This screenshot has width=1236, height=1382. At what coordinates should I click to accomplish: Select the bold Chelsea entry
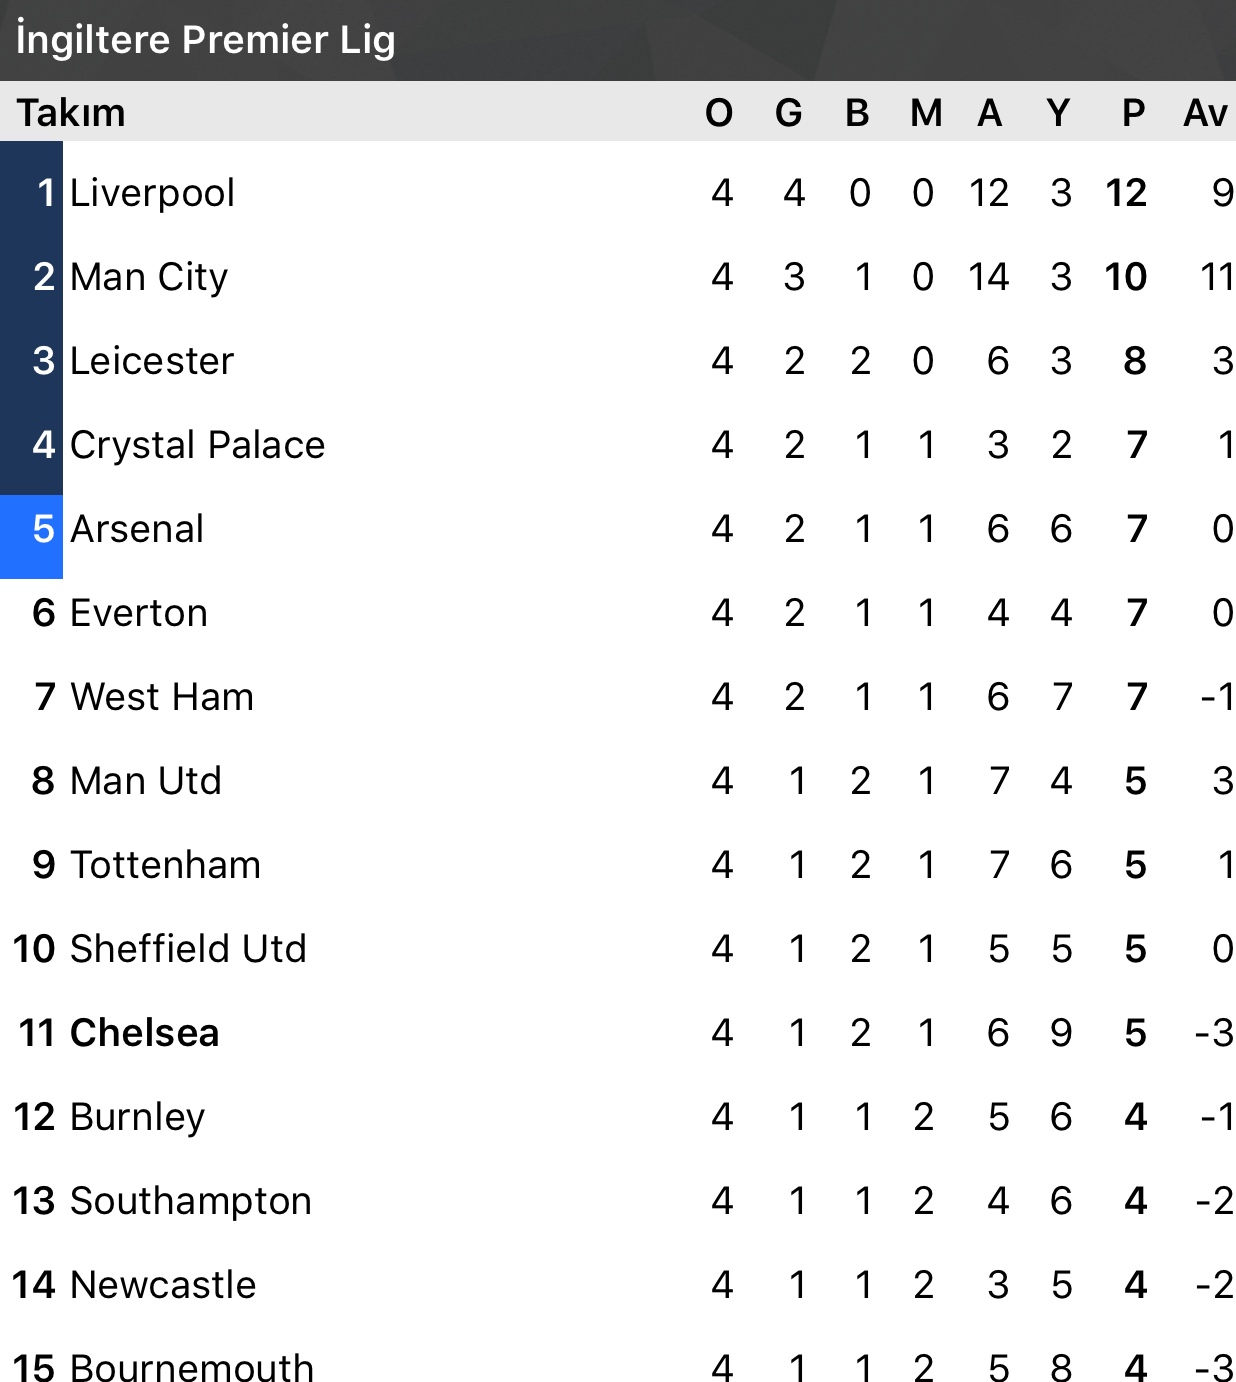(145, 1033)
